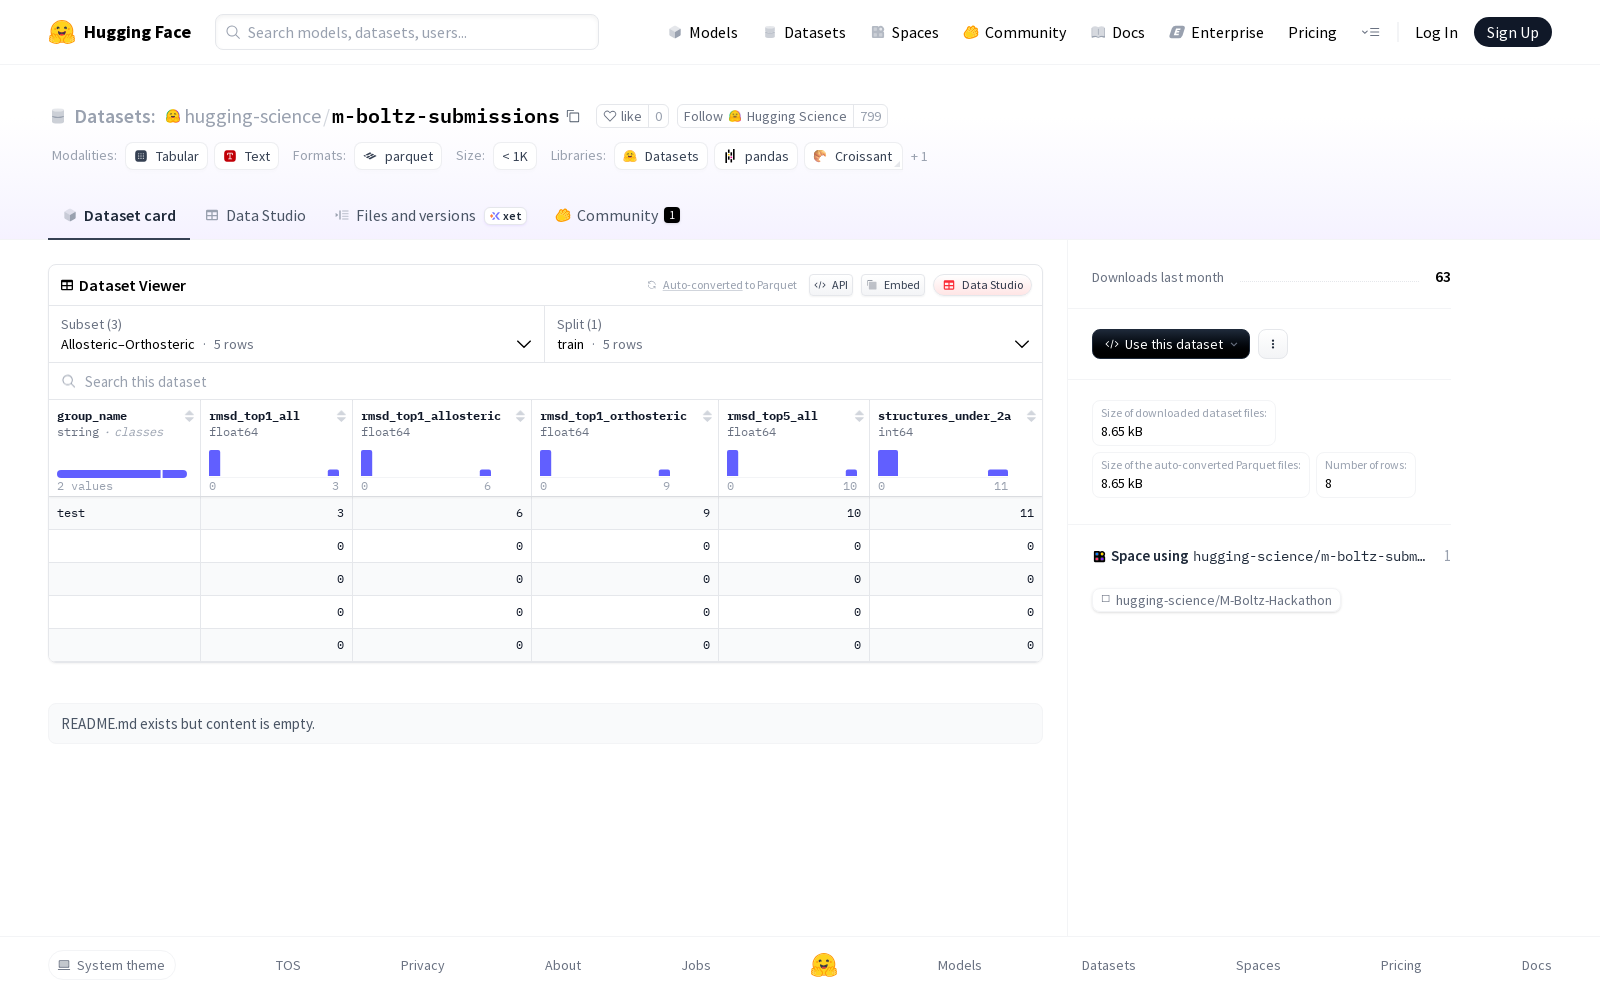The width and height of the screenshot is (1600, 1000).
Task: Open the Community tab
Action: click(x=617, y=216)
